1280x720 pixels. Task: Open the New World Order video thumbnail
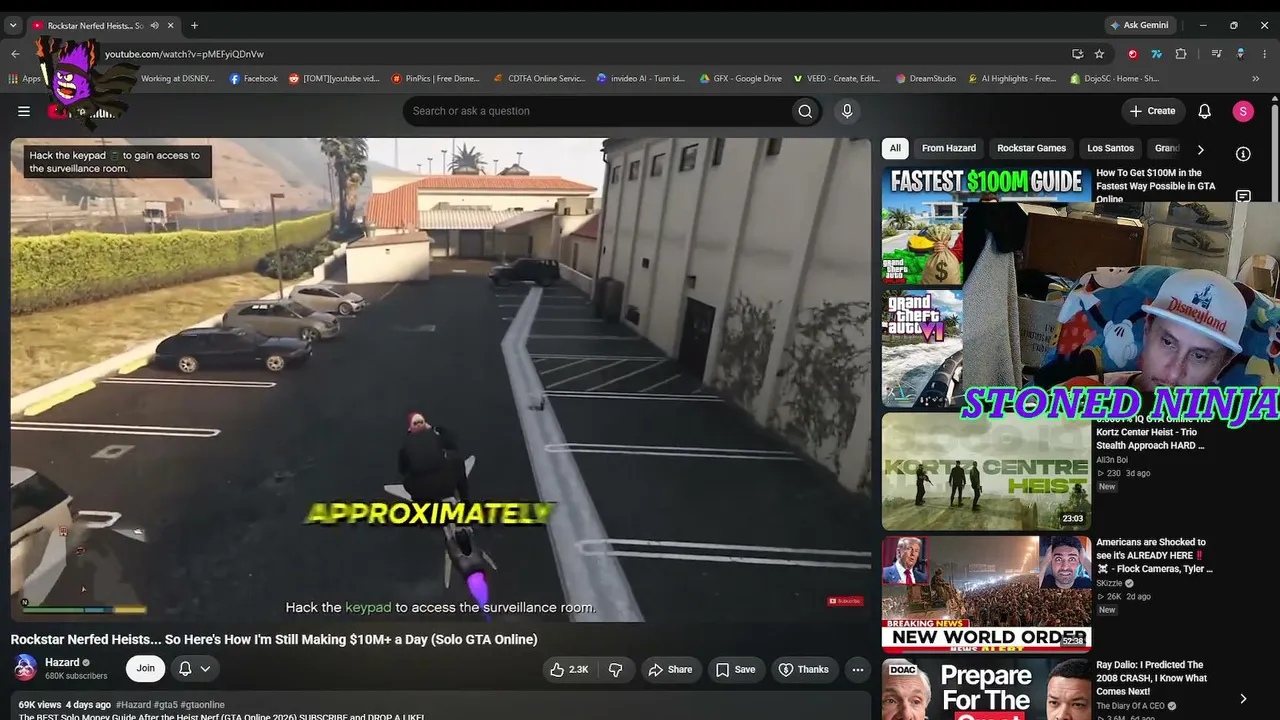click(x=986, y=594)
